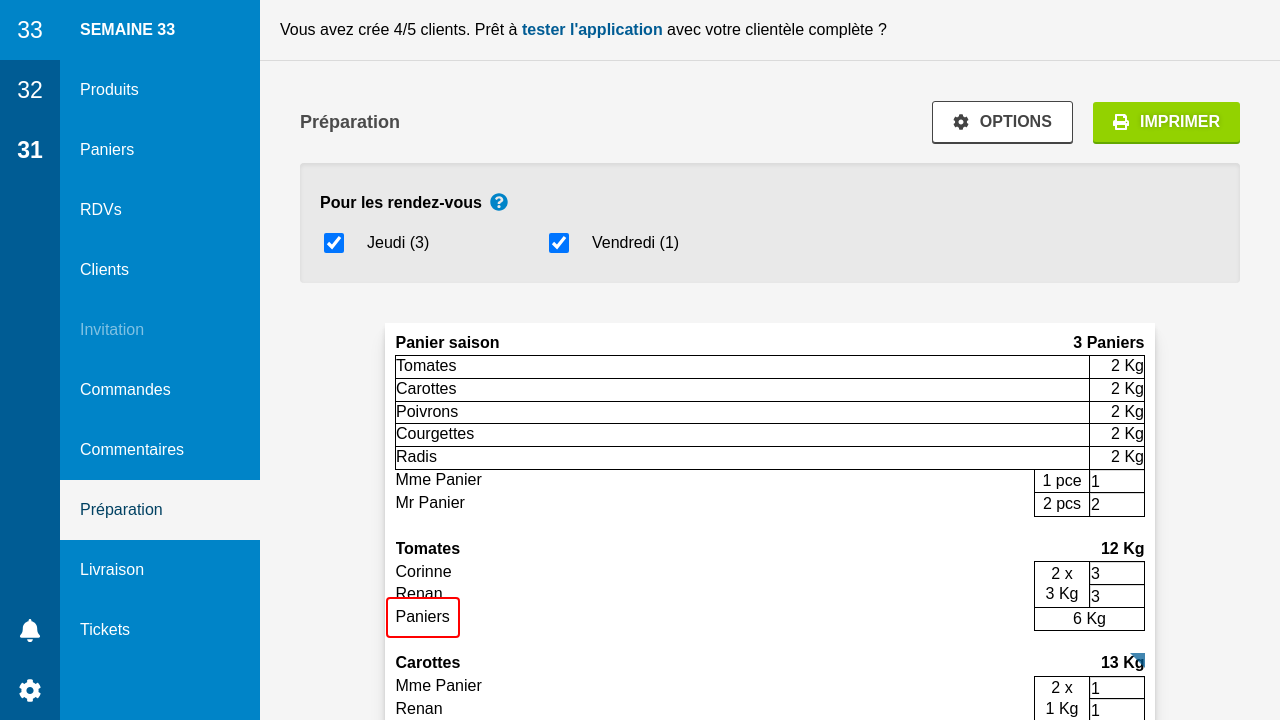The image size is (1280, 720).
Task: Navigate to Paniers section
Action: coord(107,150)
